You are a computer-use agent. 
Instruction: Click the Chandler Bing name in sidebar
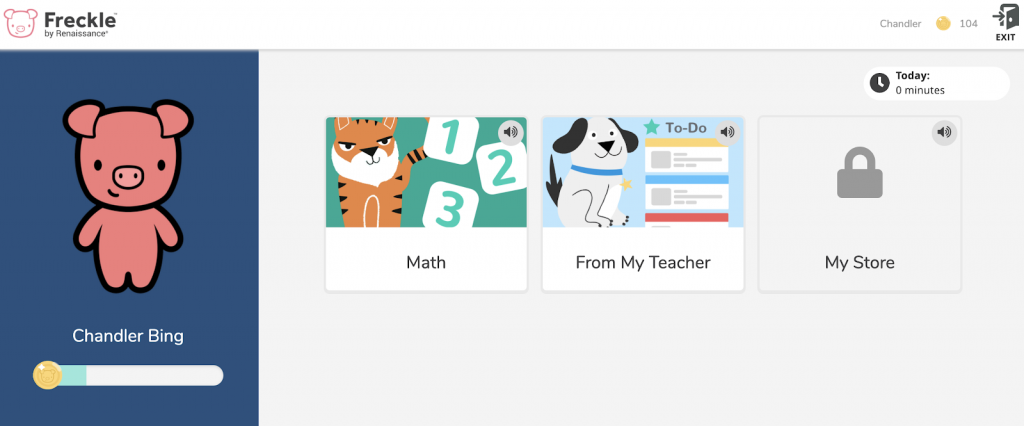(x=128, y=336)
